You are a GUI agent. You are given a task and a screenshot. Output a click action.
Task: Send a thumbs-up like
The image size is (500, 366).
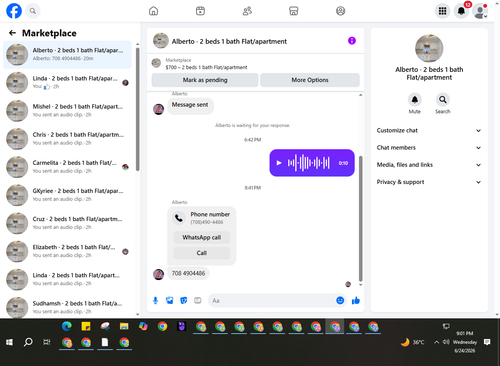[356, 300]
